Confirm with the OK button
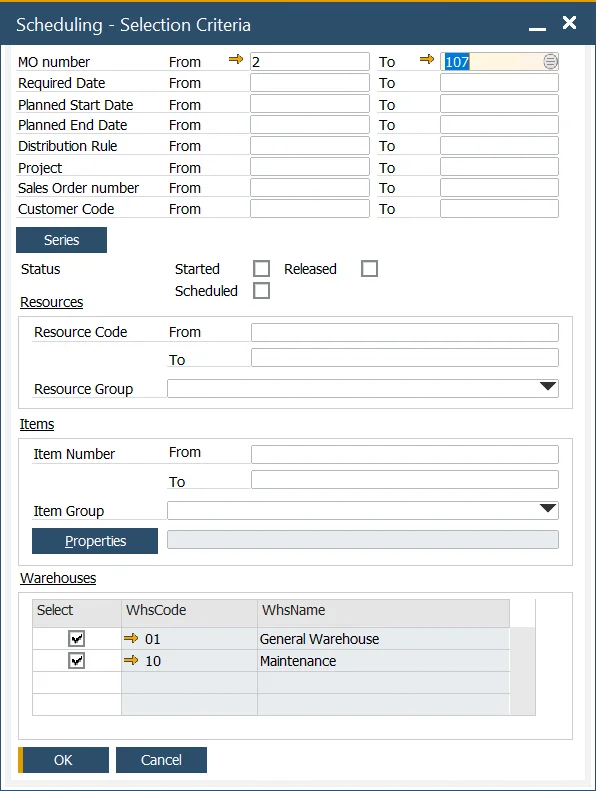Image resolution: width=596 pixels, height=791 pixels. 63,760
